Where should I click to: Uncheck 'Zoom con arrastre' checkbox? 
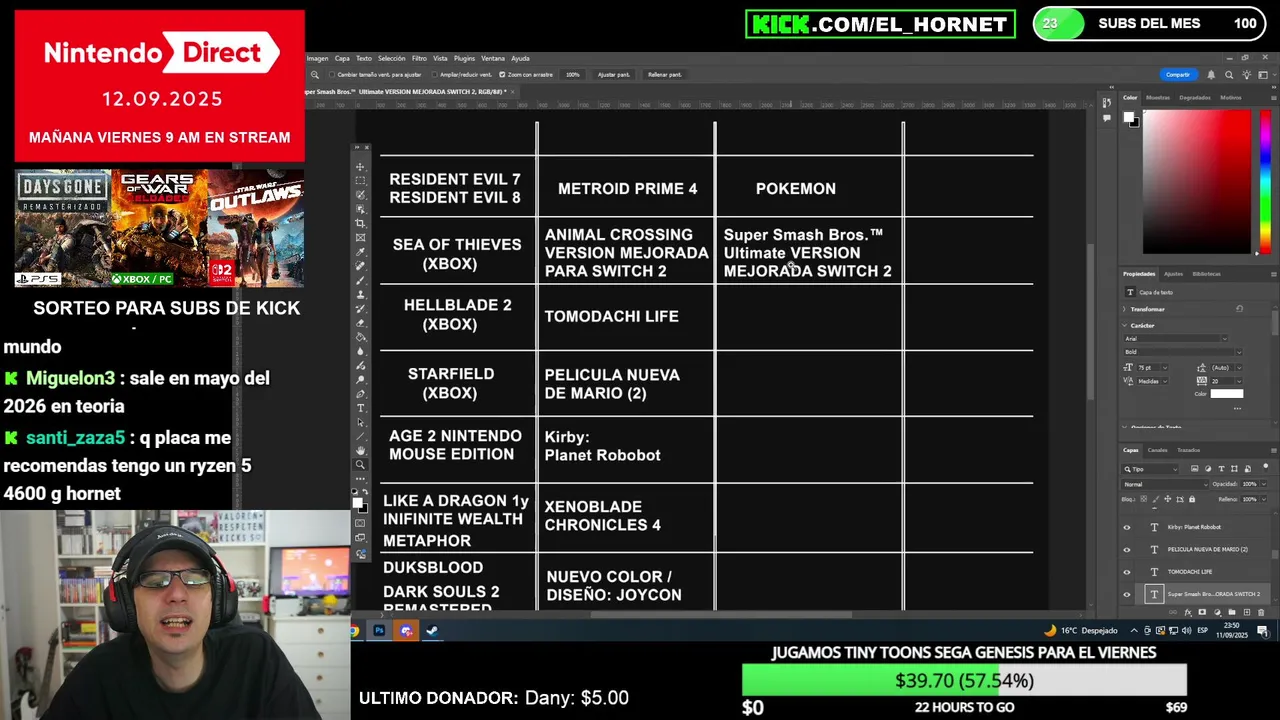tap(502, 74)
